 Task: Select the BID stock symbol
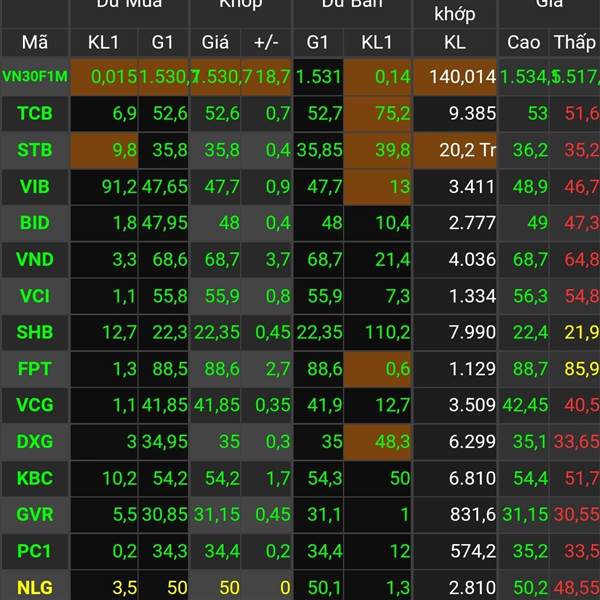(x=35, y=223)
